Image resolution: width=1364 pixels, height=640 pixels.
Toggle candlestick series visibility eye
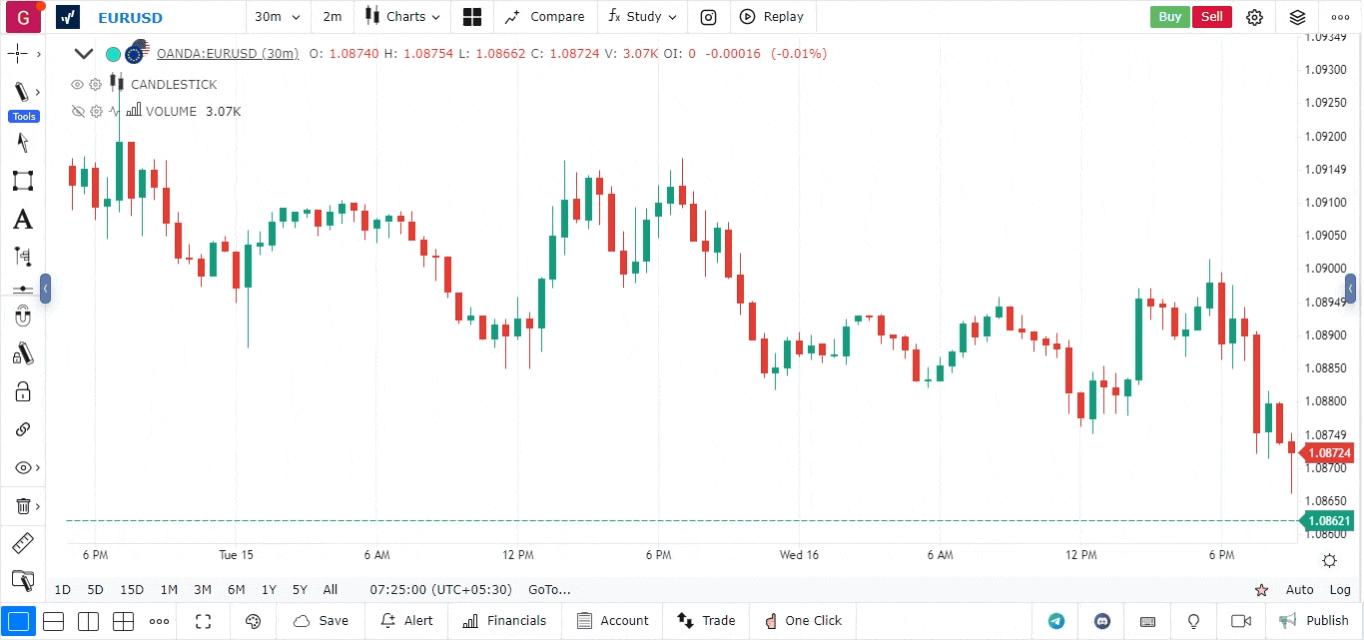coord(77,85)
